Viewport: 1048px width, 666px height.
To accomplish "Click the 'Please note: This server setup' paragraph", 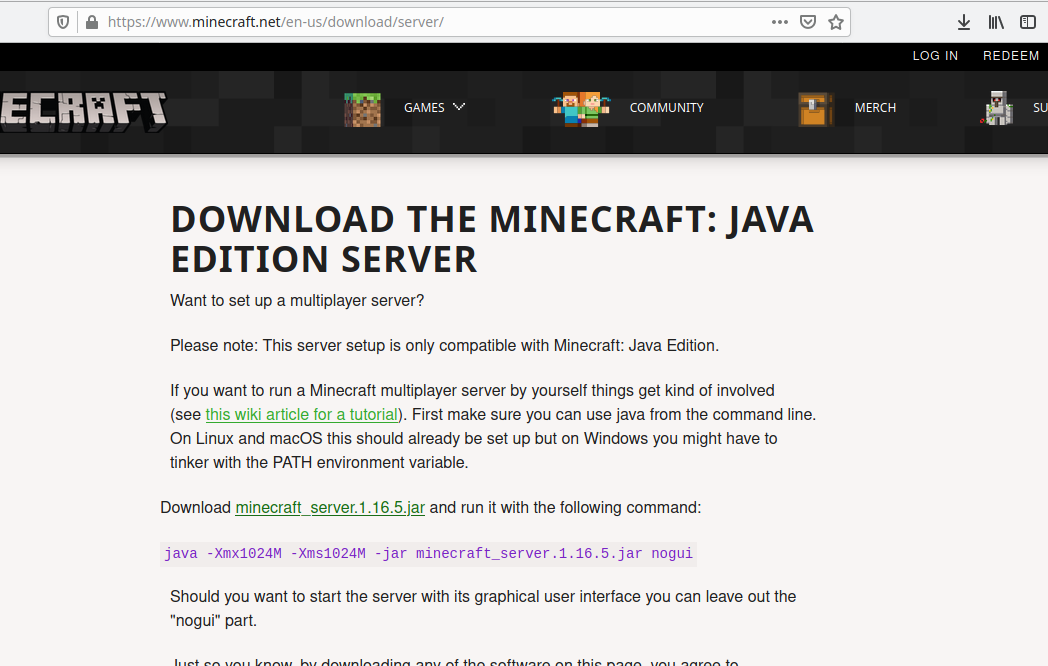I will click(444, 346).
